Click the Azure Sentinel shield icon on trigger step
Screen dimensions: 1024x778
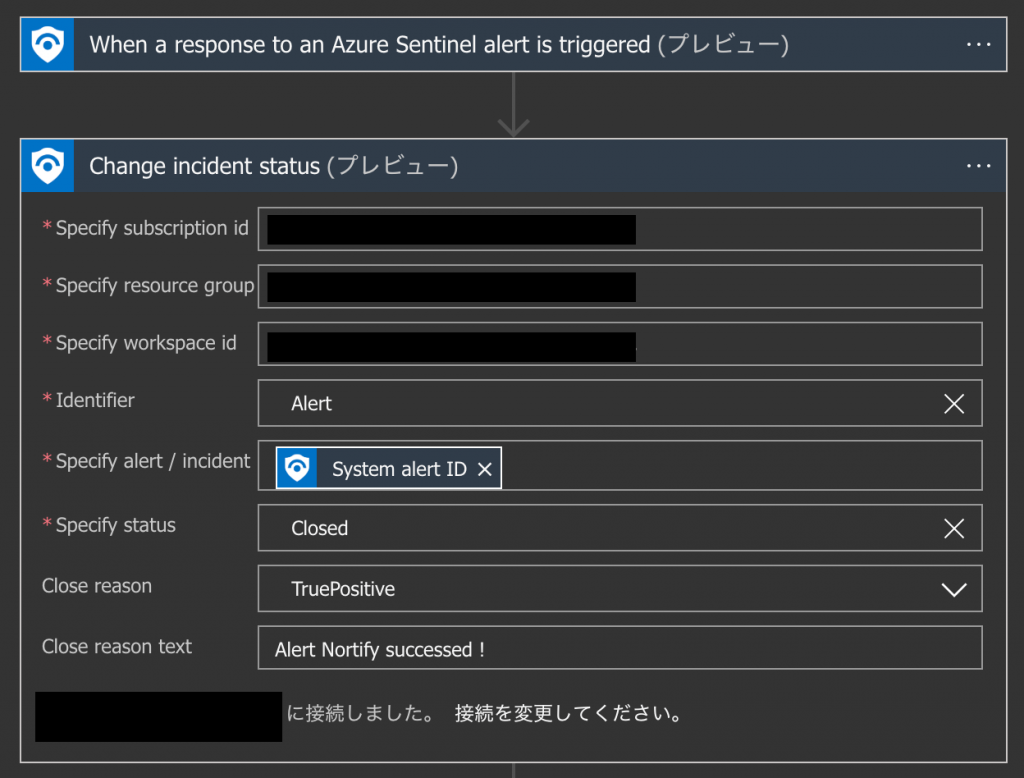click(x=48, y=44)
